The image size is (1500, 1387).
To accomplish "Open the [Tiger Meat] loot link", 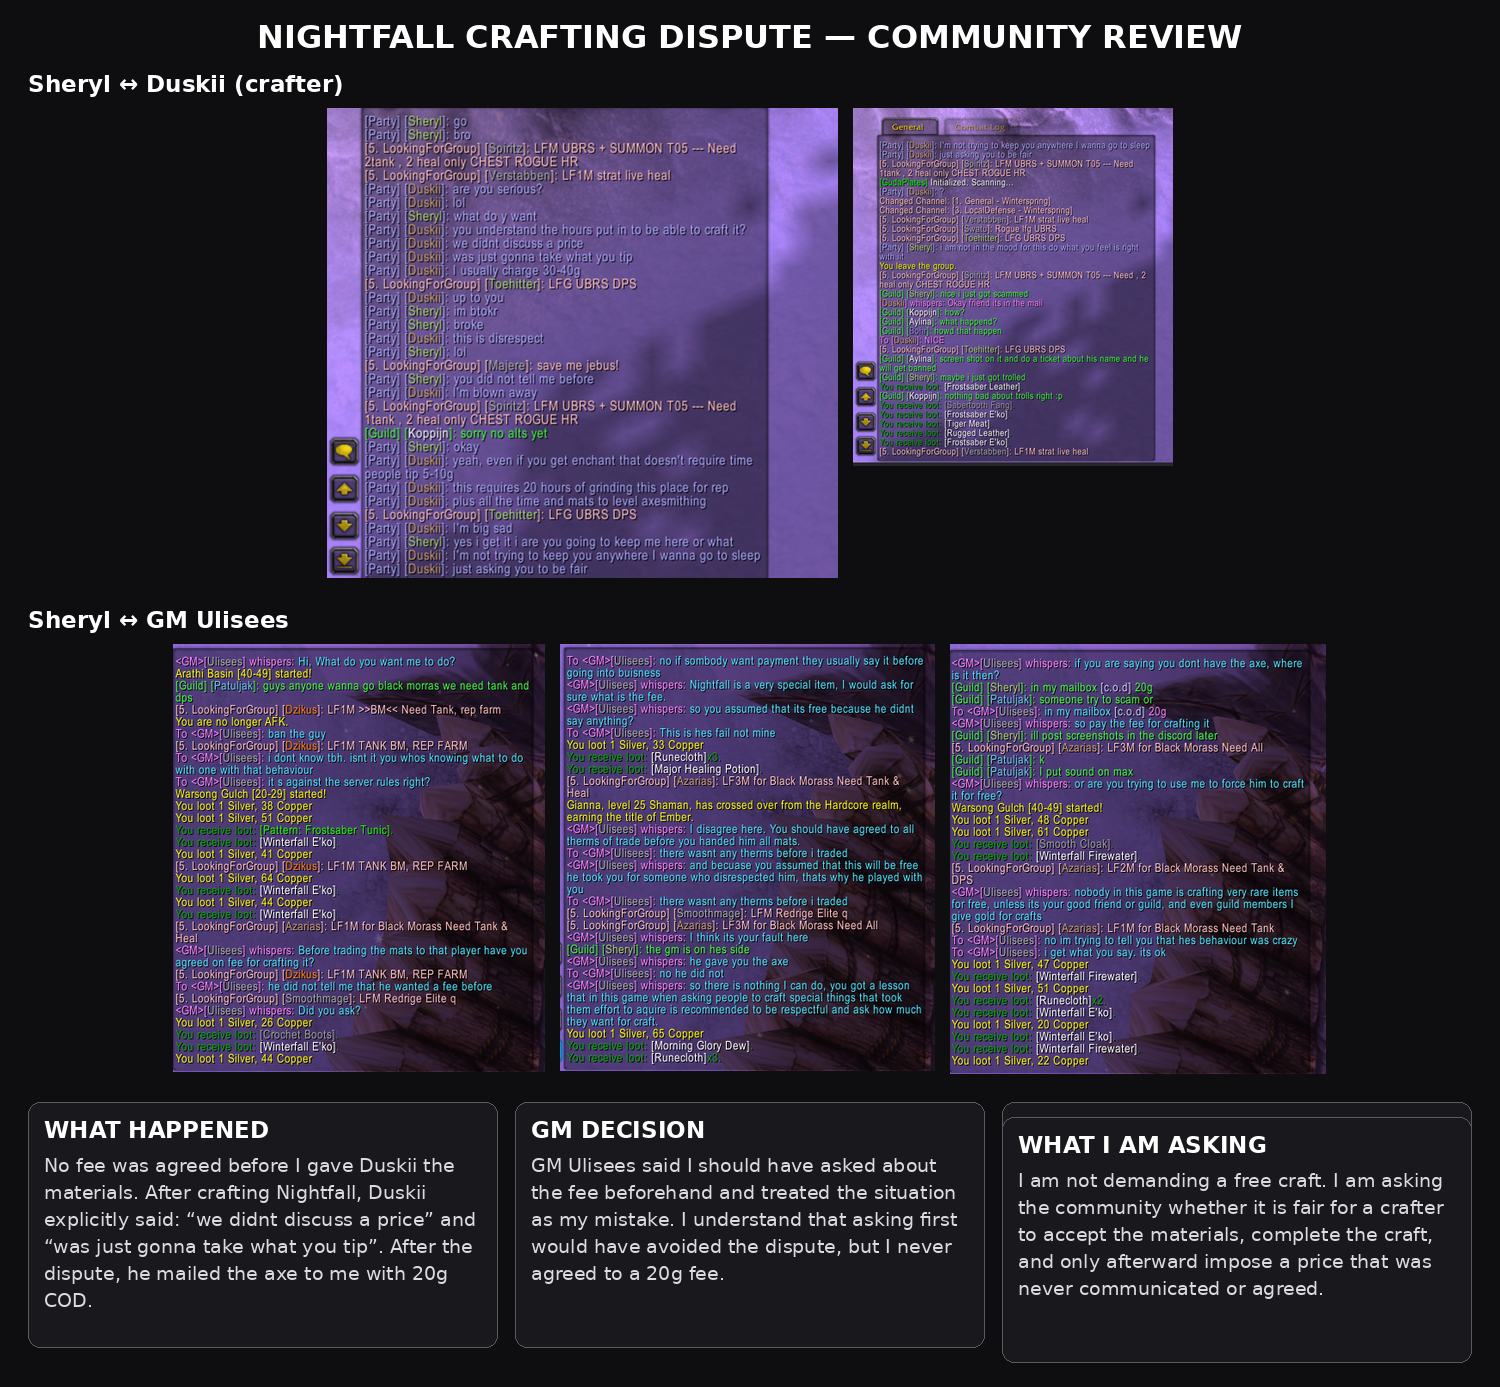I will [968, 424].
